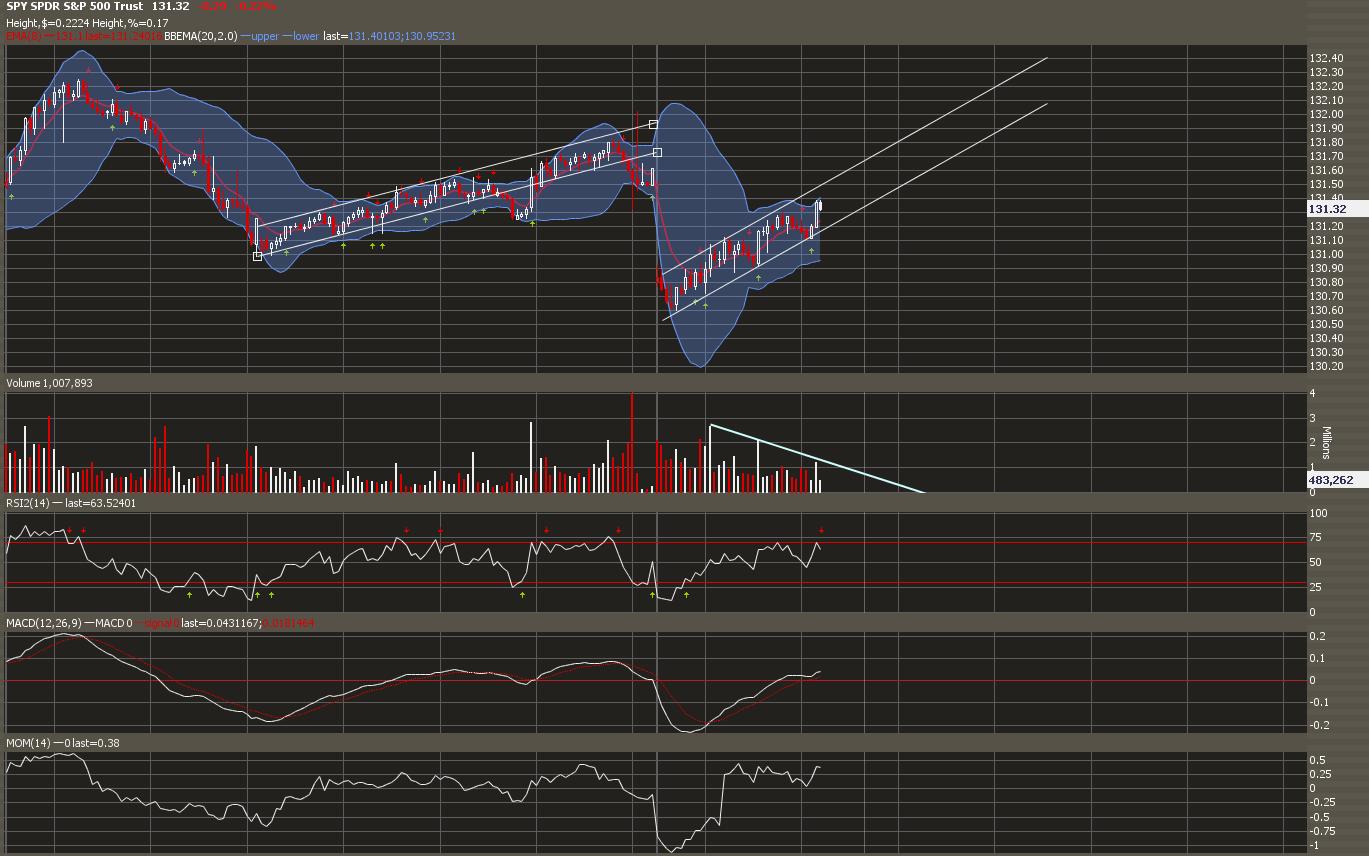Select the RSI2(14) panel header
Viewport: 1369px width, 856px height.
tap(29, 503)
